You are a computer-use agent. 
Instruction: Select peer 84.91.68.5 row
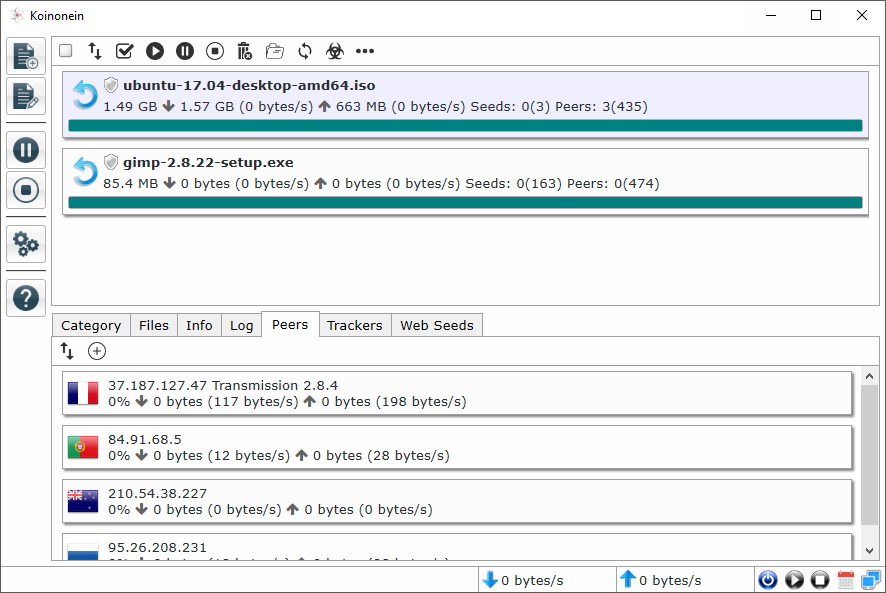coord(457,447)
